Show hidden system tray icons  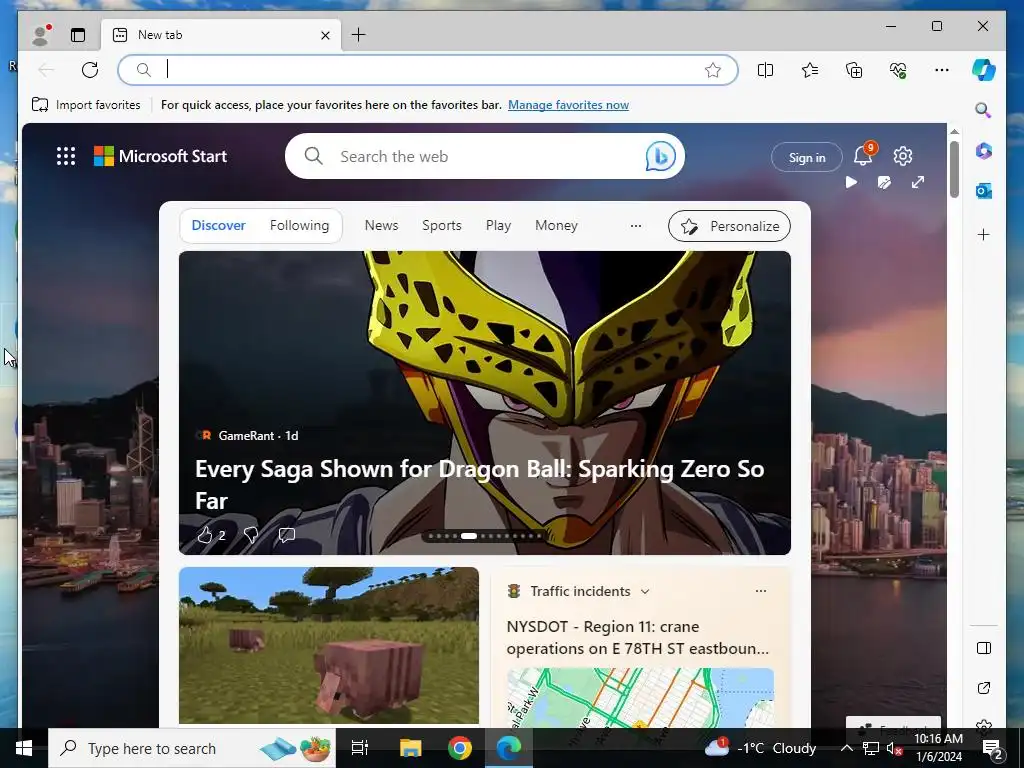(x=846, y=748)
